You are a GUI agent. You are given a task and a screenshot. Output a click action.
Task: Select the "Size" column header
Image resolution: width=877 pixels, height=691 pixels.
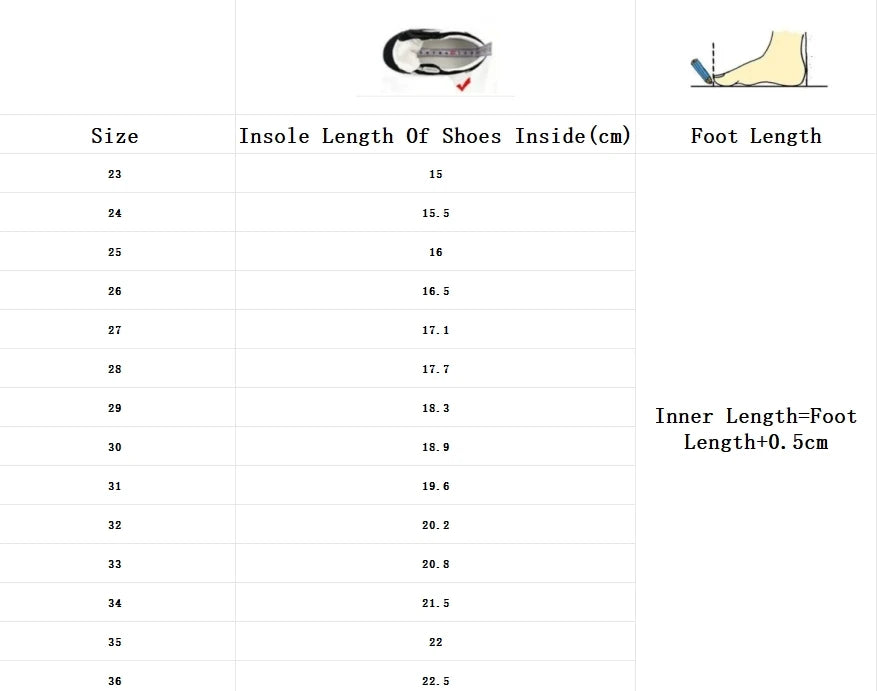(x=115, y=136)
